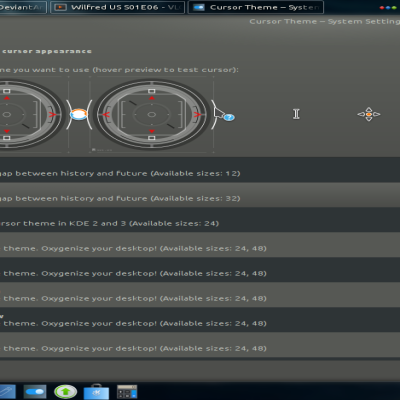This screenshot has height=400, width=400.
Task: Launch the calculator icon in bottom panel
Action: (x=127, y=392)
